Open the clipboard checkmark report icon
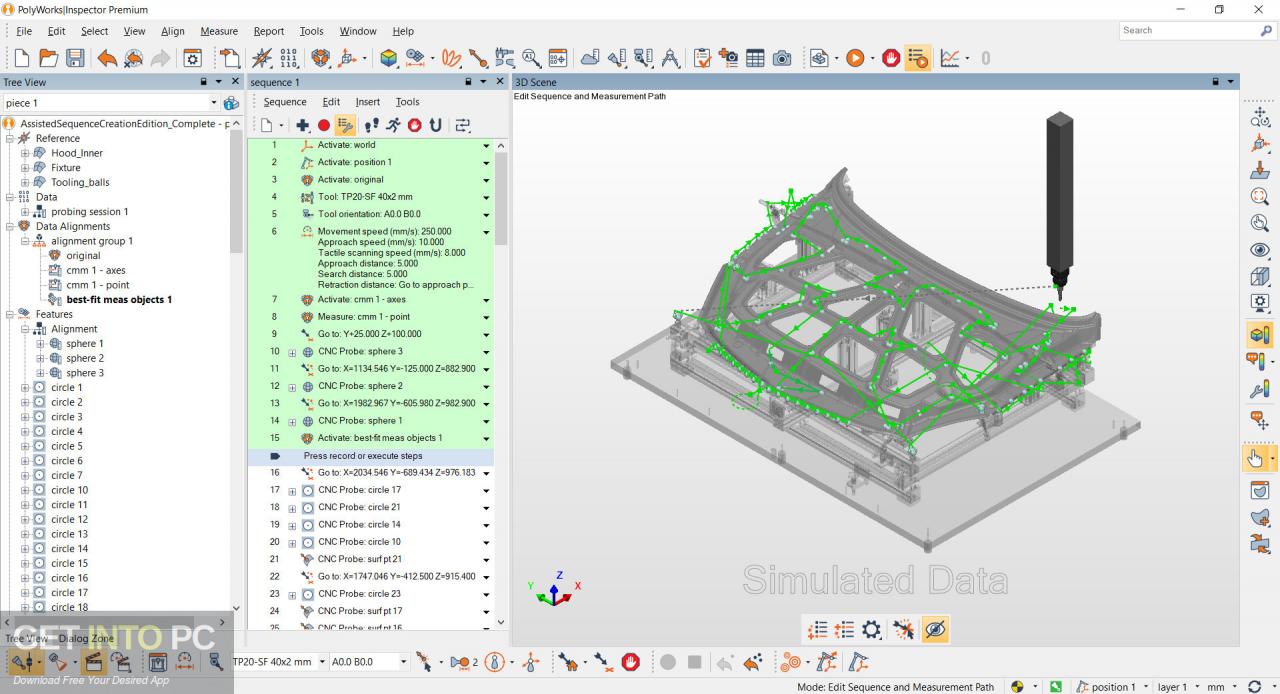Image resolution: width=1280 pixels, height=694 pixels. click(702, 59)
